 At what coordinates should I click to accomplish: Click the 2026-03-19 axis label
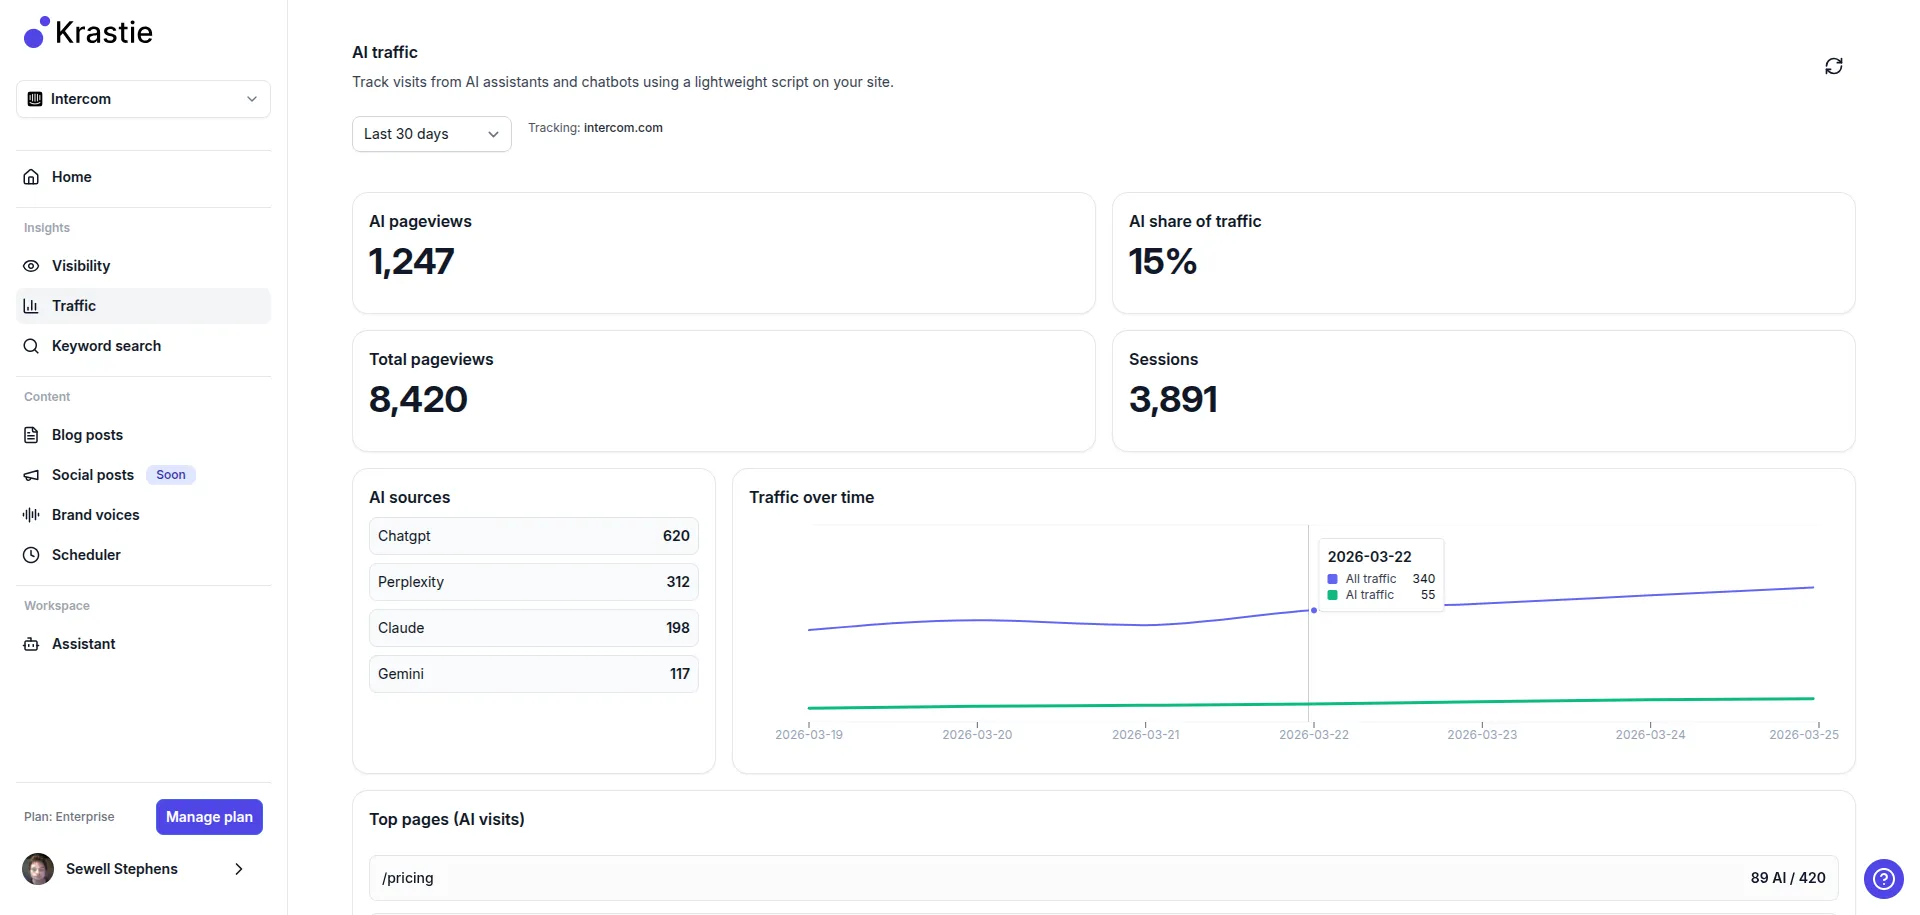pos(809,735)
